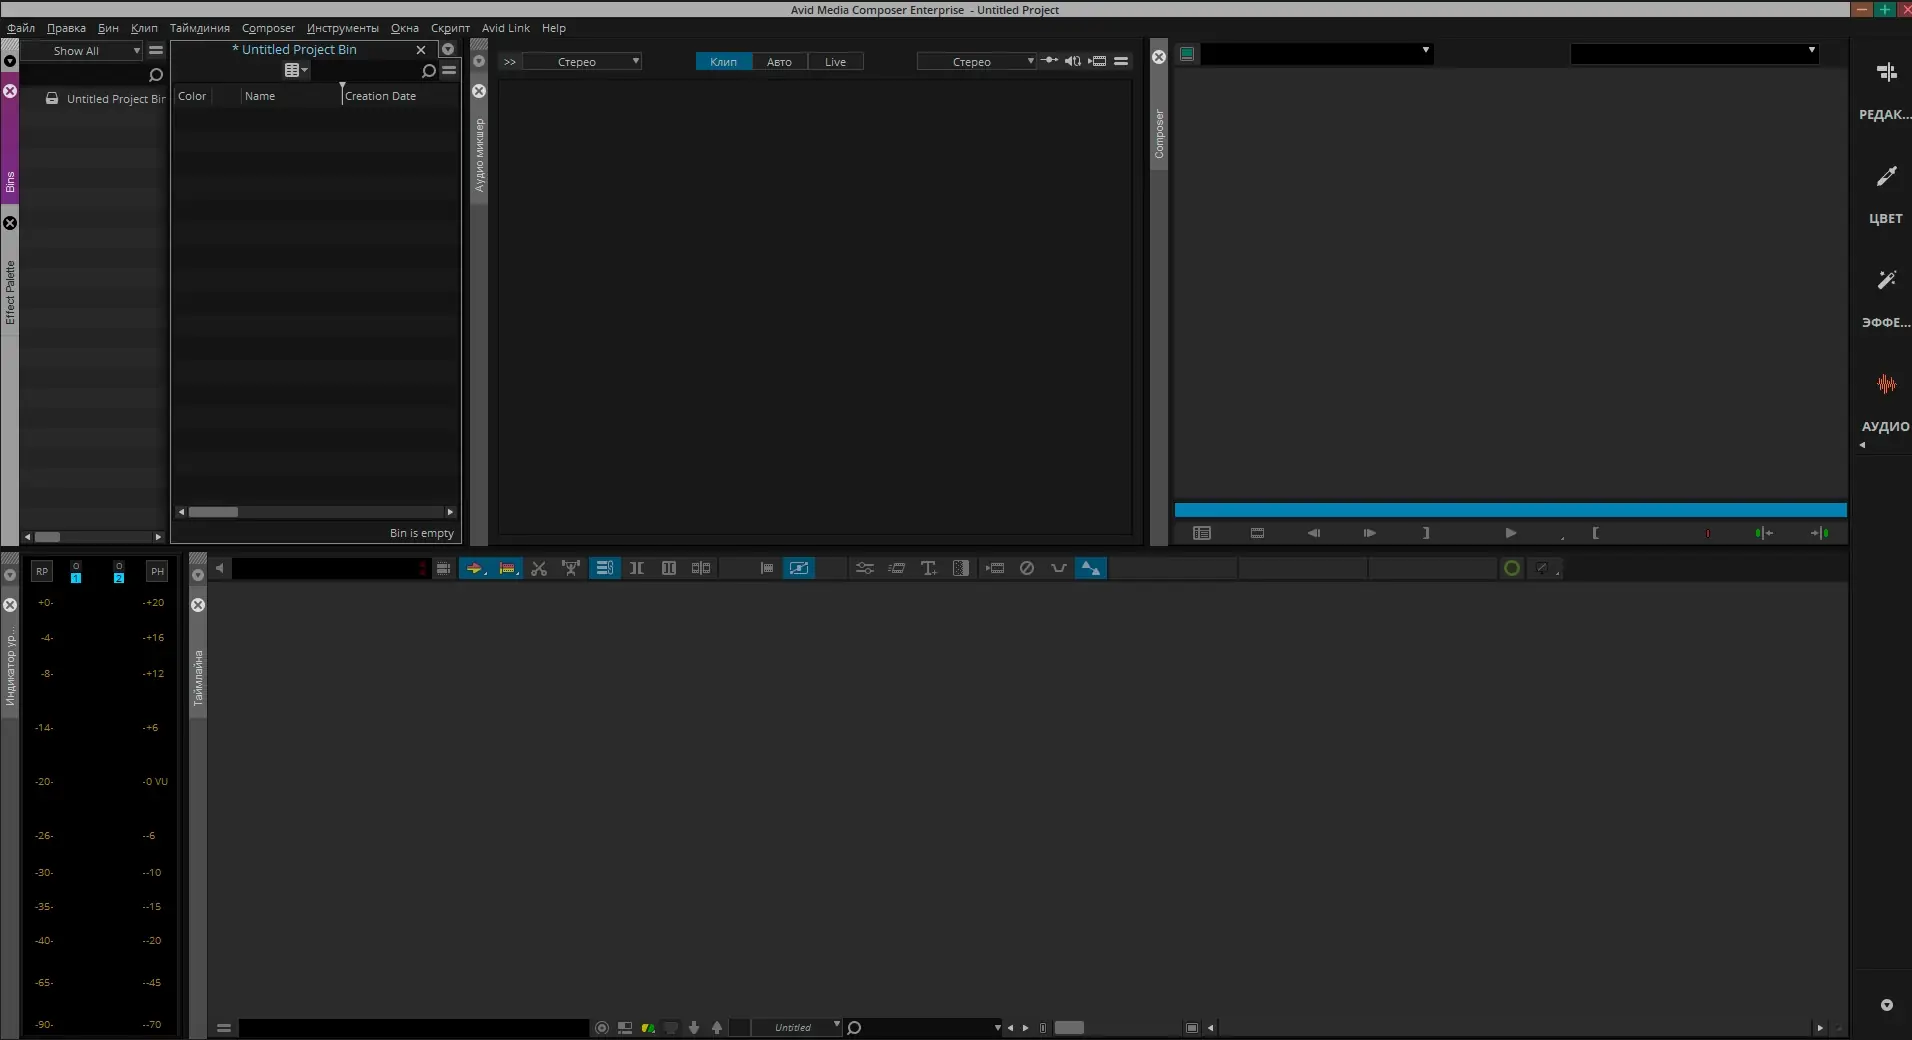Click the Extract tool in timeline toolbar

571,568
